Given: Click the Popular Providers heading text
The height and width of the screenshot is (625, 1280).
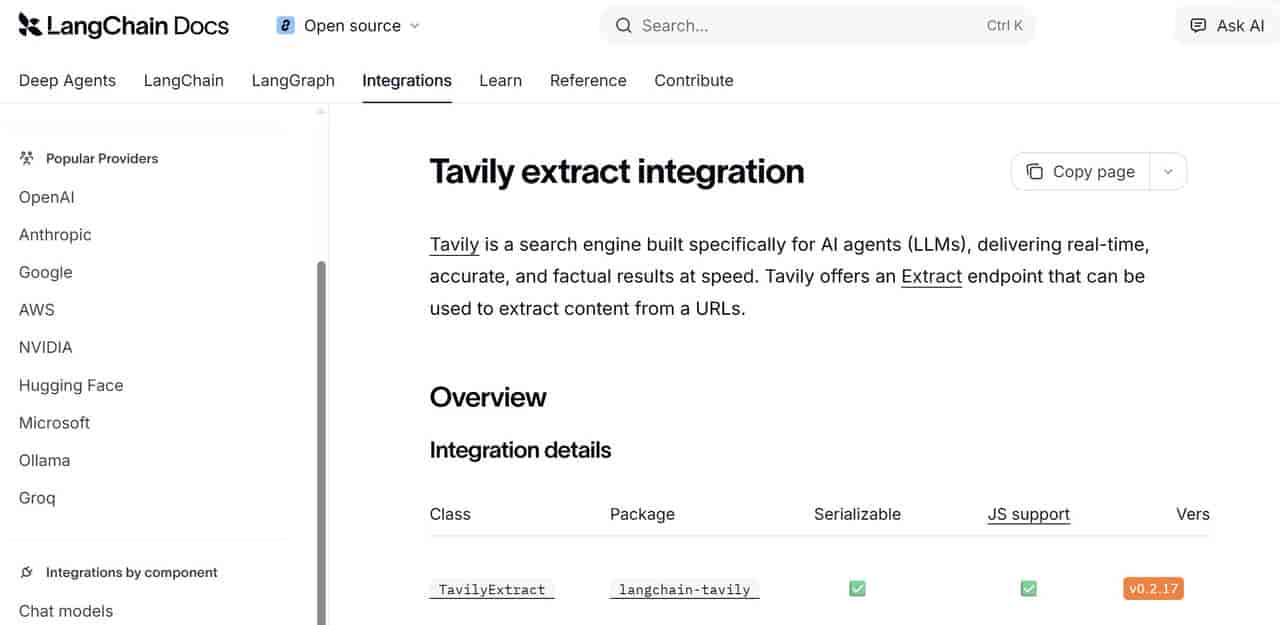Looking at the screenshot, I should coord(102,158).
